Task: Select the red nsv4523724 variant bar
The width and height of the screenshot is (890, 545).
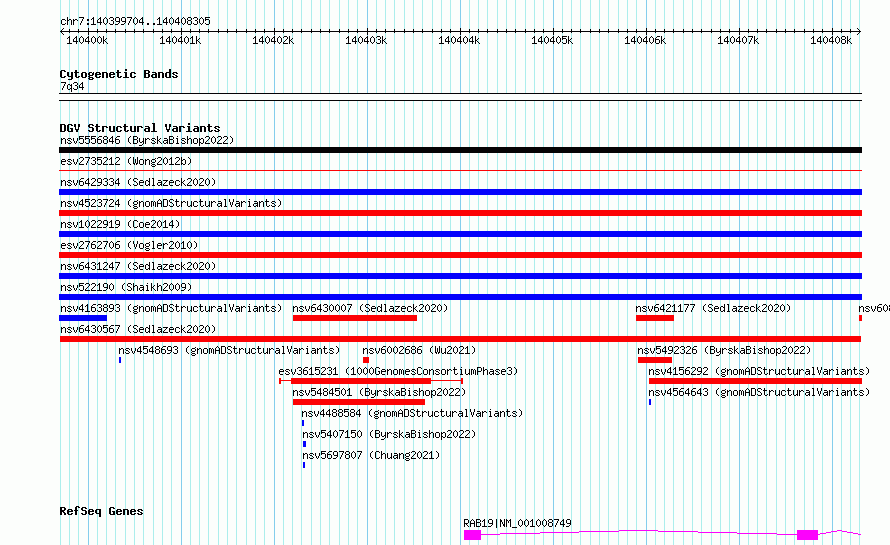Action: [460, 213]
